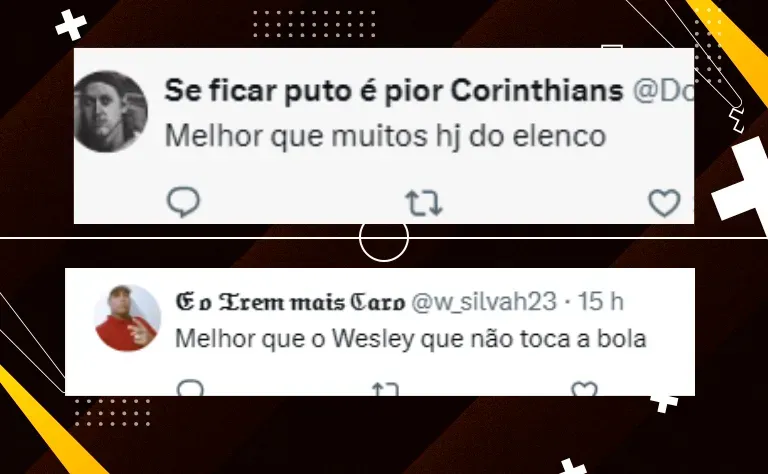Like the tweet about Wesley
Viewport: 768px width, 474px height.
tap(584, 389)
